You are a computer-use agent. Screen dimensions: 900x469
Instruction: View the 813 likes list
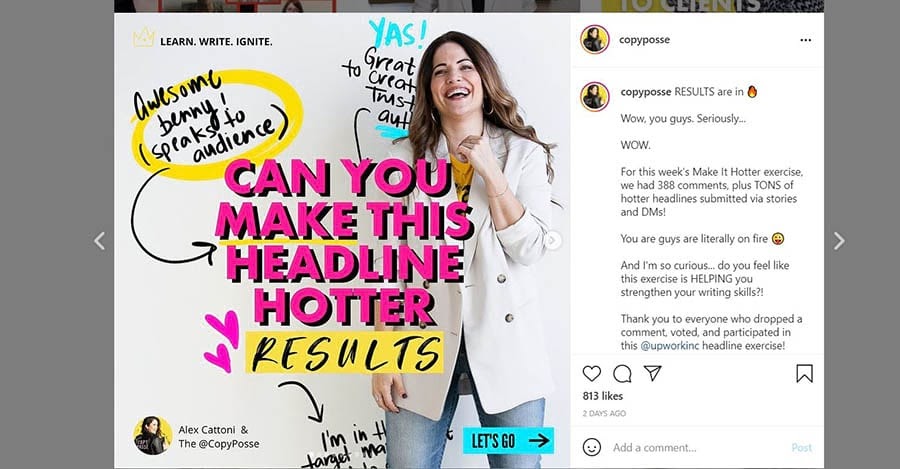pyautogui.click(x=603, y=396)
